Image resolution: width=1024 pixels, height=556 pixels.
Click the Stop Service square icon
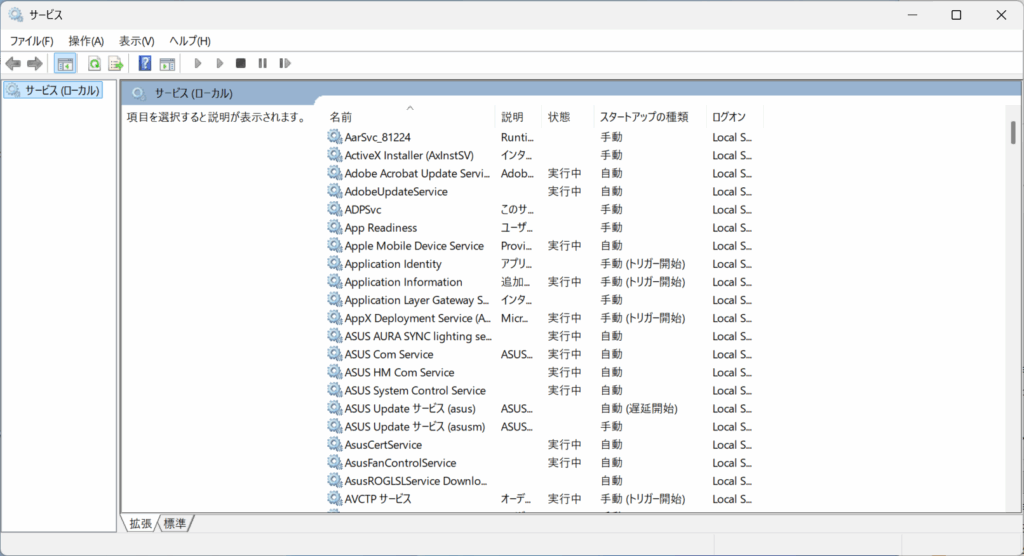tap(240, 63)
